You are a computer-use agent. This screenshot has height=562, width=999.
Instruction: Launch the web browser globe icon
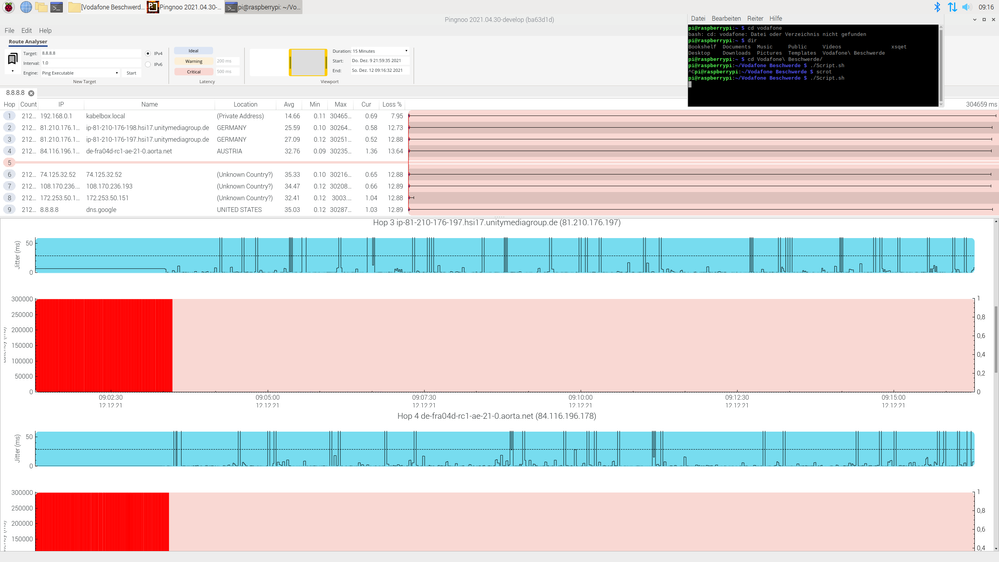tap(24, 7)
